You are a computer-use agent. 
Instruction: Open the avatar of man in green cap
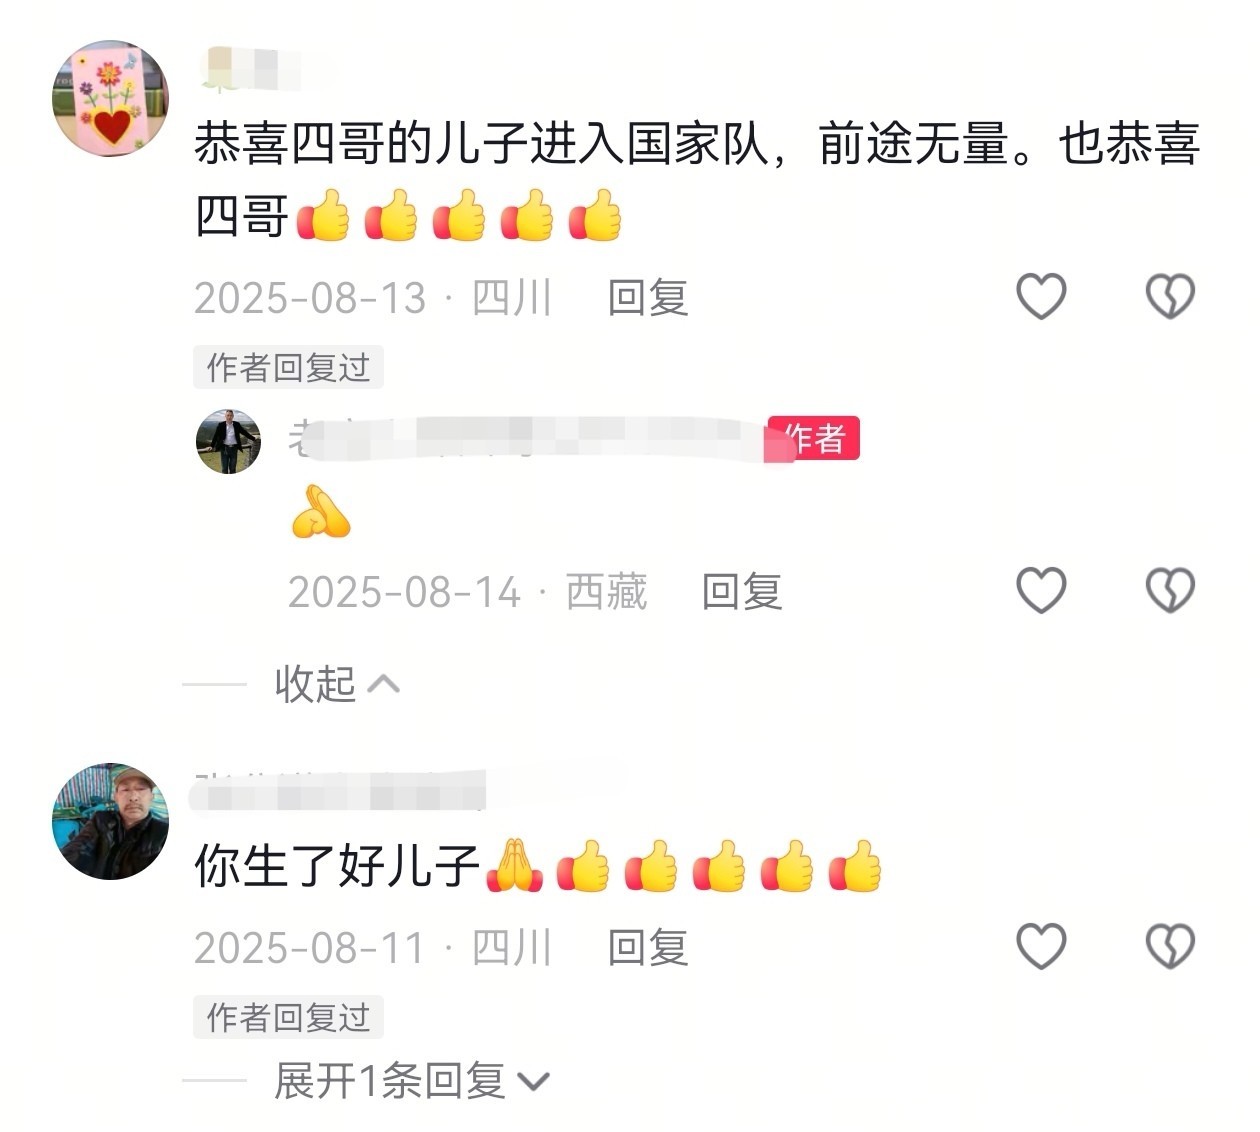(x=110, y=821)
